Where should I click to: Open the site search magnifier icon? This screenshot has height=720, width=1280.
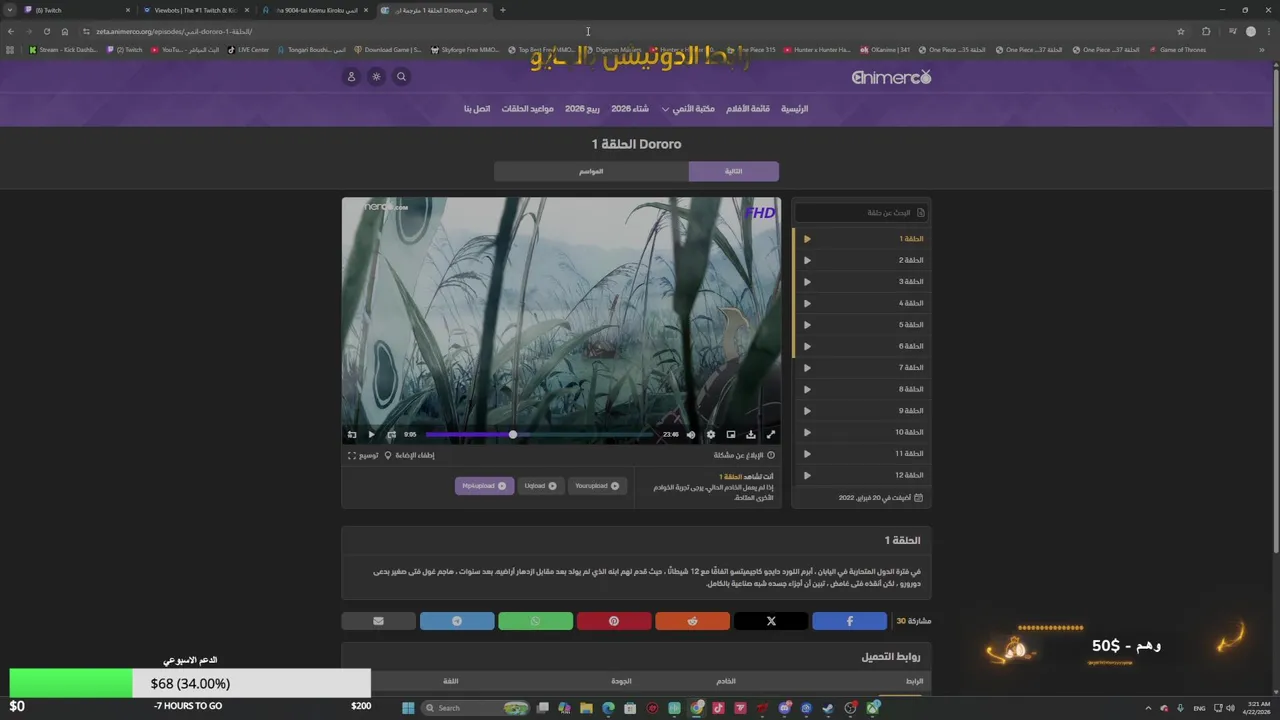coord(401,76)
